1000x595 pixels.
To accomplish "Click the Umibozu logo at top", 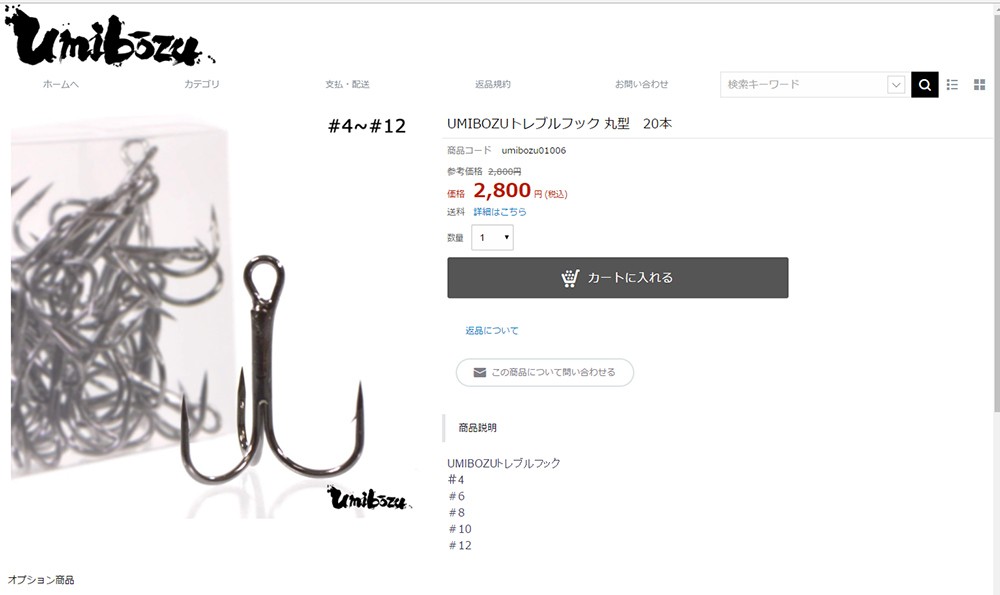I will point(108,37).
